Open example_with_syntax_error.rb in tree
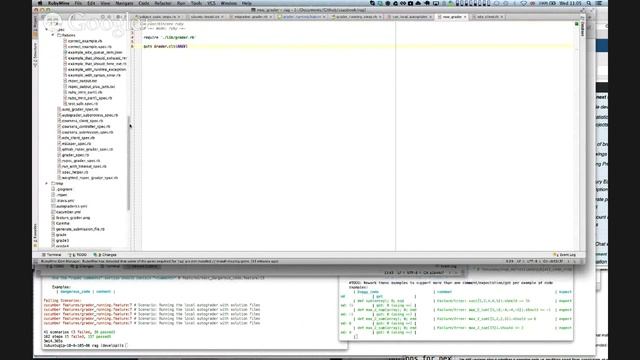This screenshot has width=640, height=360. tap(92, 76)
